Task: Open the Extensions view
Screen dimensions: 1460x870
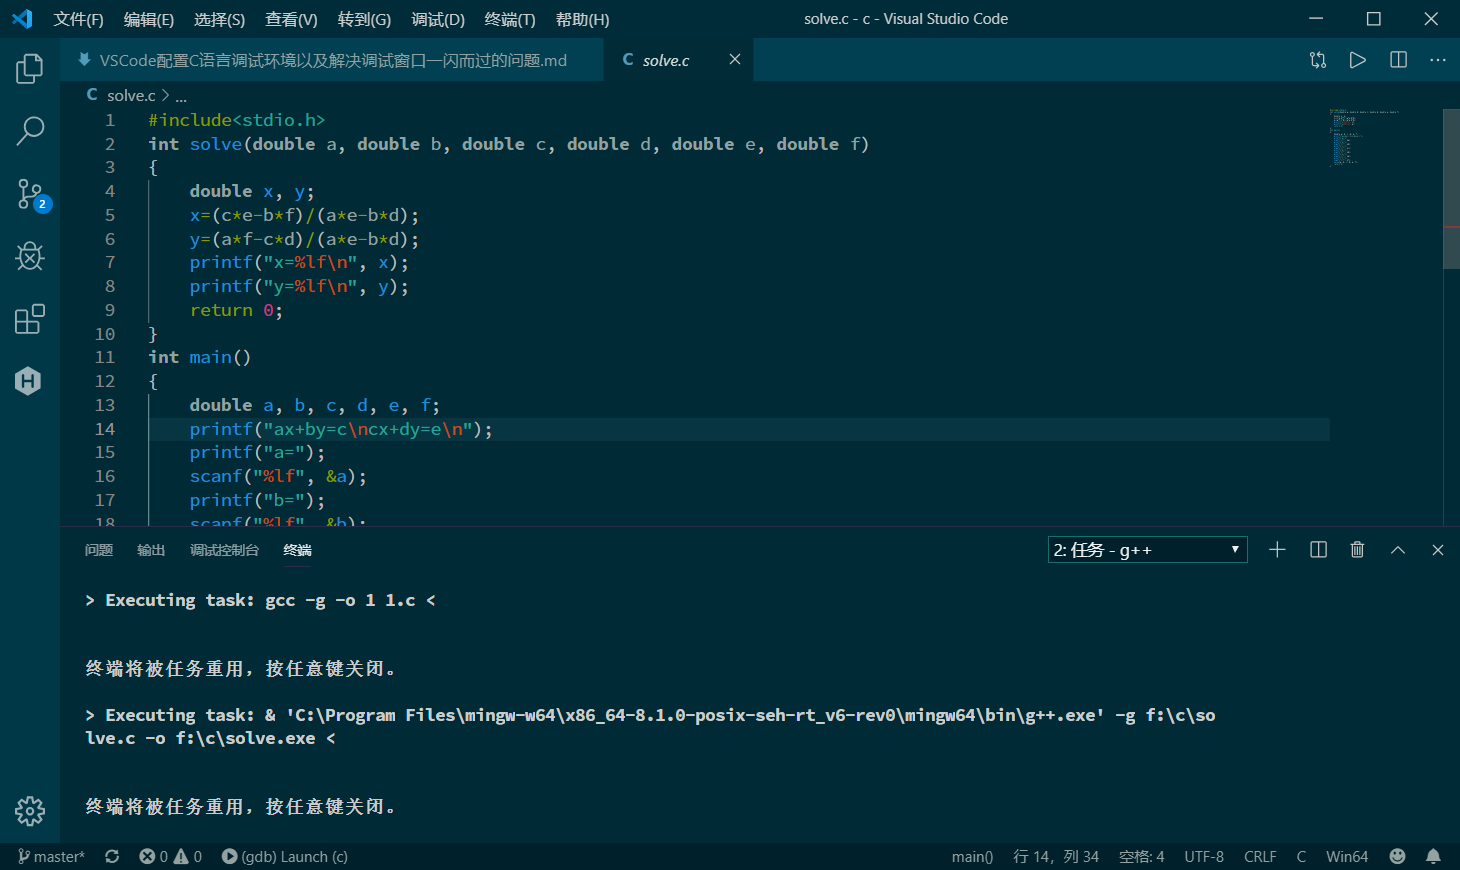Action: point(30,319)
